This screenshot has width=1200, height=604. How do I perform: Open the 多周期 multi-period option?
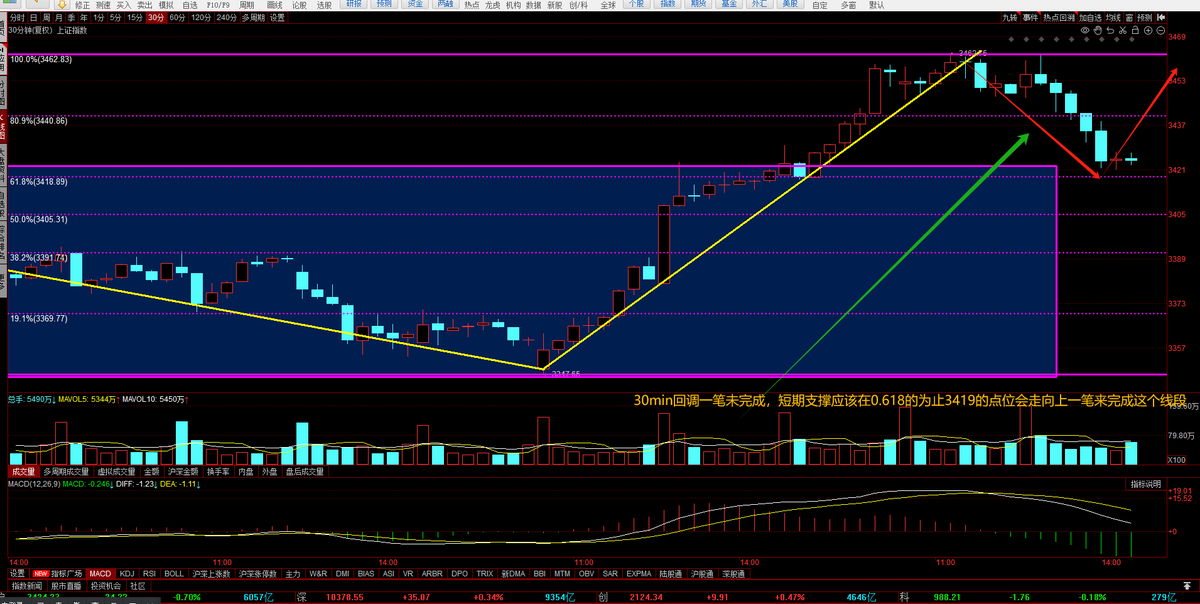click(x=254, y=18)
